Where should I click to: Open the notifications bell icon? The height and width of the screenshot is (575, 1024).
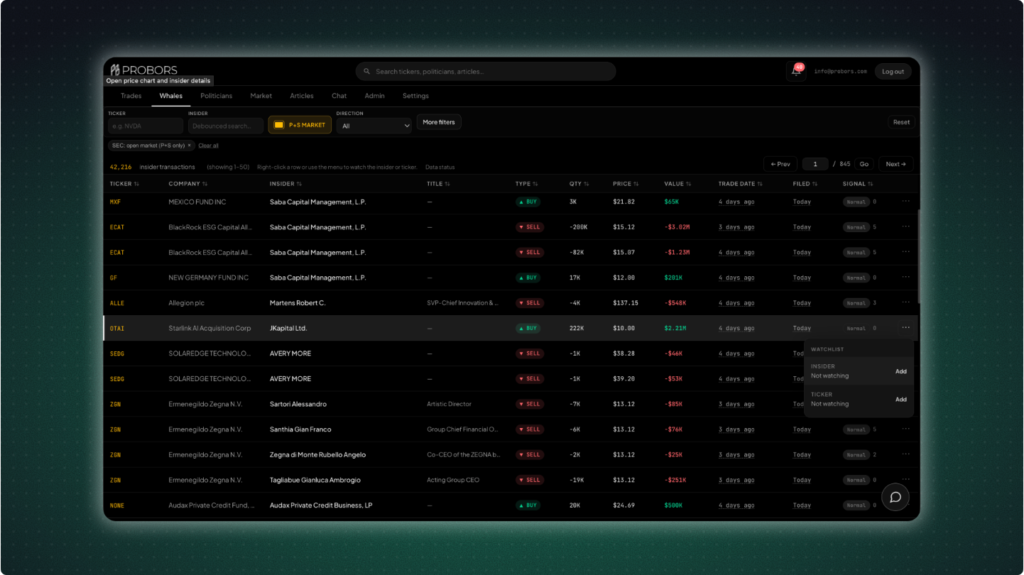pos(795,71)
